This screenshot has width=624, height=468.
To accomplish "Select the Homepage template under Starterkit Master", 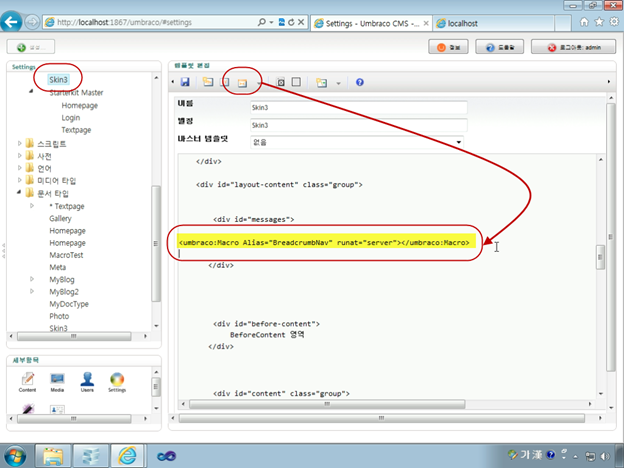I will pyautogui.click(x=80, y=105).
